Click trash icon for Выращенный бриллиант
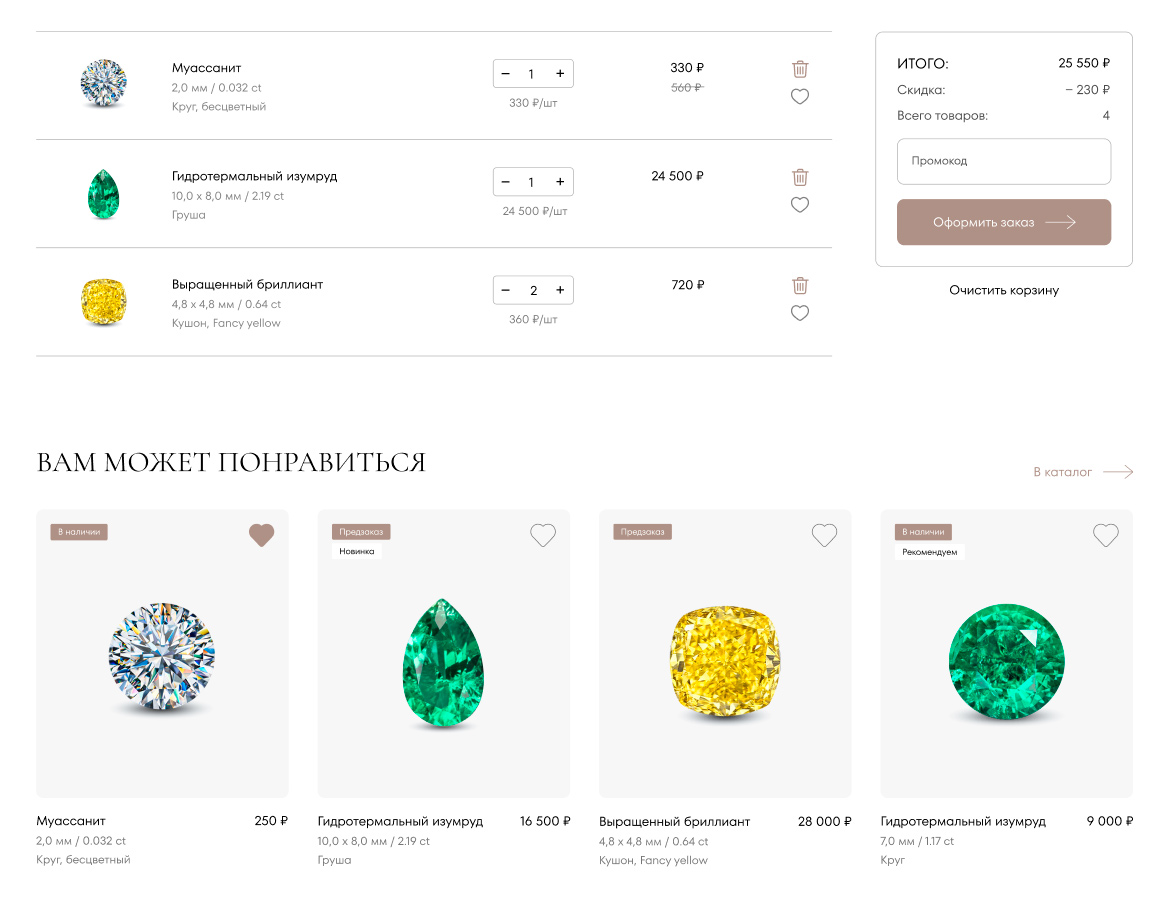This screenshot has height=908, width=1169. point(800,285)
